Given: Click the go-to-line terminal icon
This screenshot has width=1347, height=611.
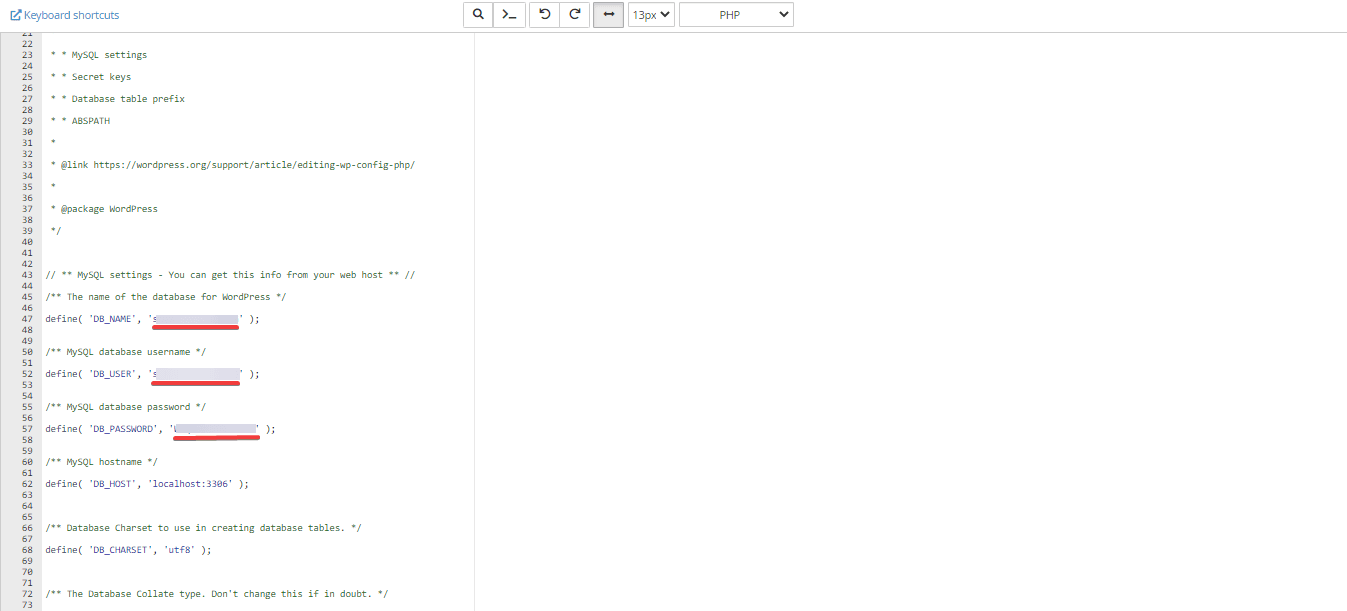Looking at the screenshot, I should (510, 15).
